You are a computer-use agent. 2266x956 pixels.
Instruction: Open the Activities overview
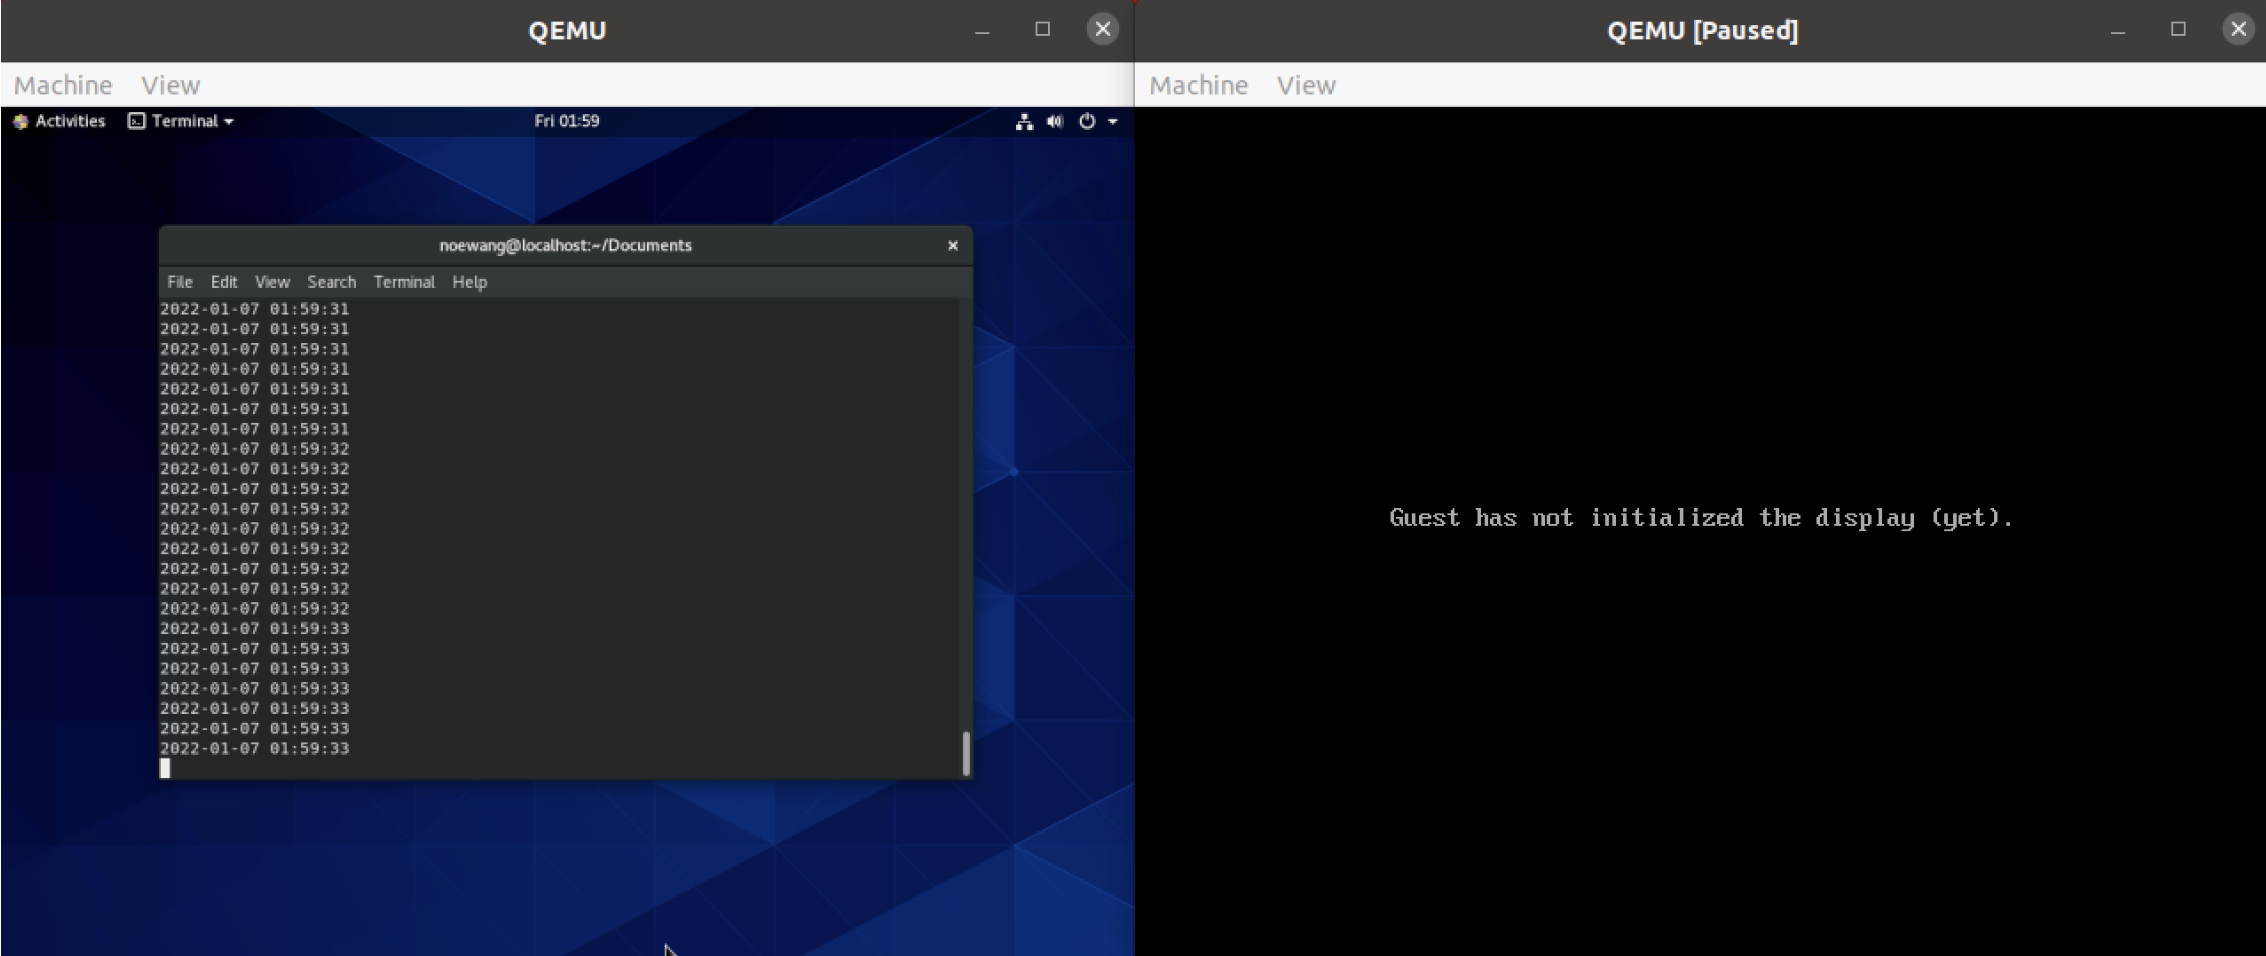60,121
